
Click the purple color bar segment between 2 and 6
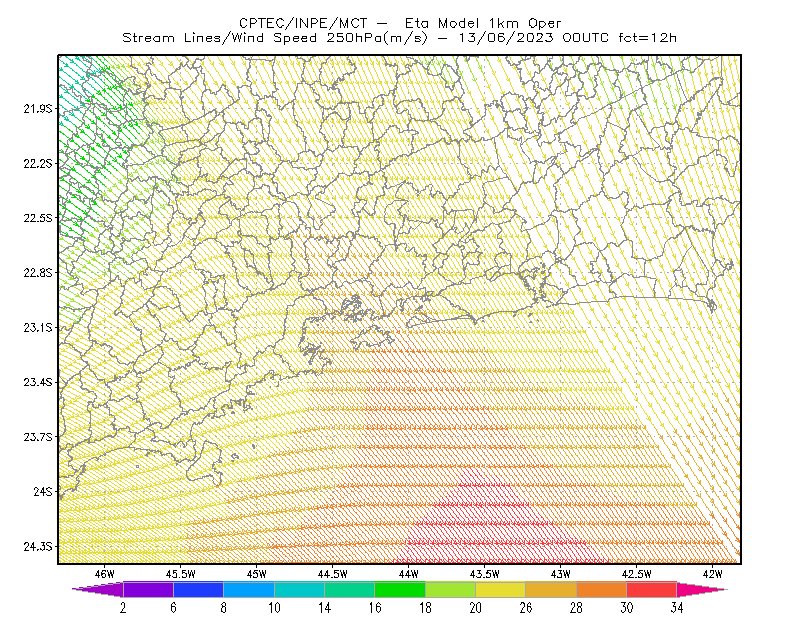click(x=148, y=589)
